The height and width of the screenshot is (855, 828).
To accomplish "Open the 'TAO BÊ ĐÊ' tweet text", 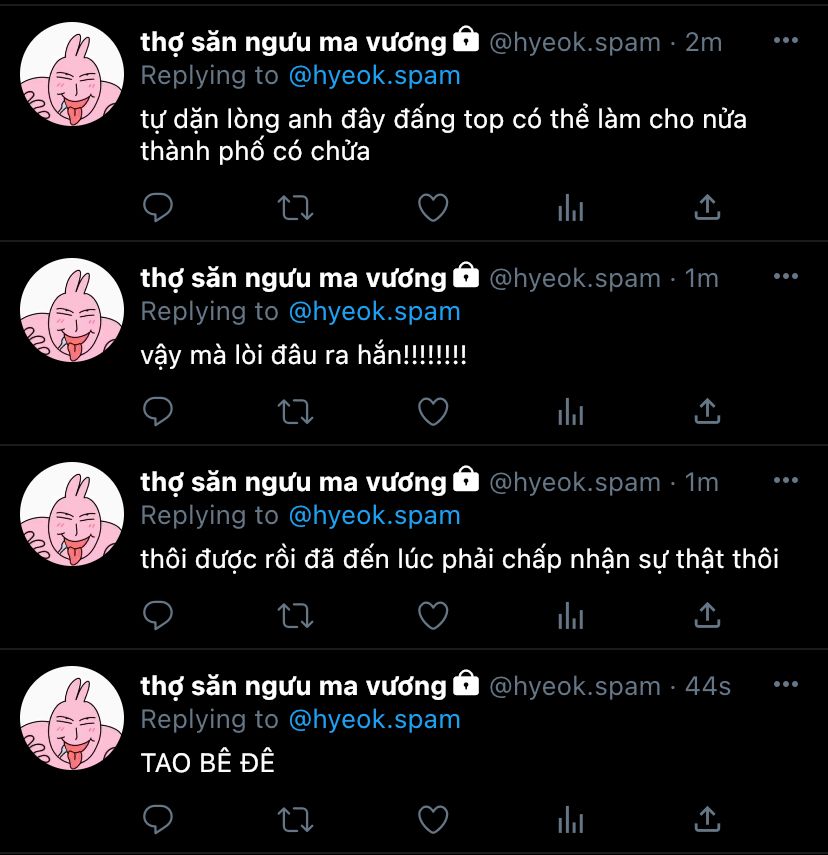I will tap(208, 762).
